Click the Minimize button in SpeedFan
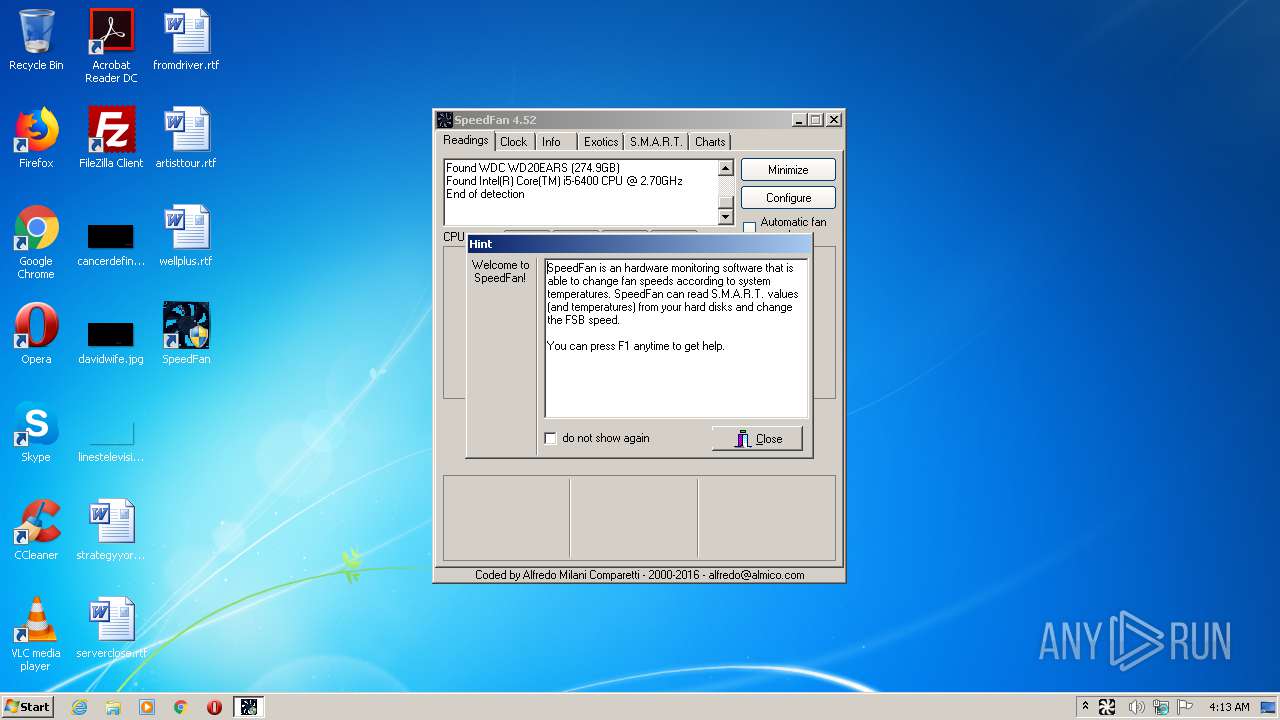Screen dimensions: 1280x720 (788, 170)
